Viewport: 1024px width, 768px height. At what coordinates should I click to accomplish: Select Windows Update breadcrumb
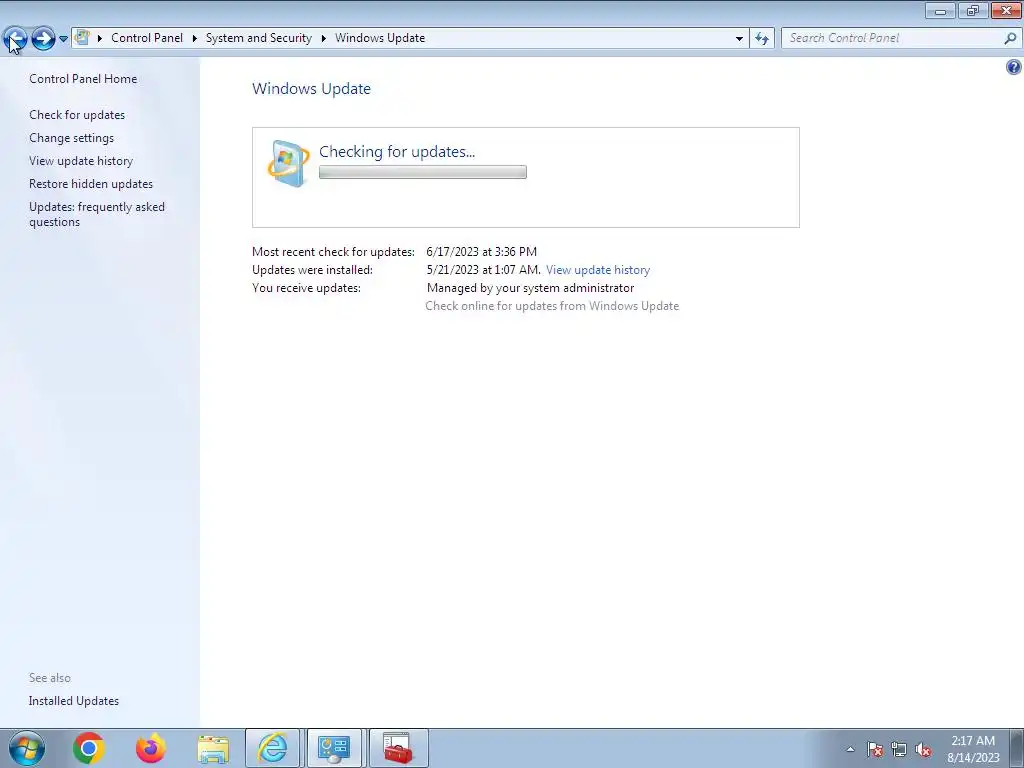[x=380, y=38]
